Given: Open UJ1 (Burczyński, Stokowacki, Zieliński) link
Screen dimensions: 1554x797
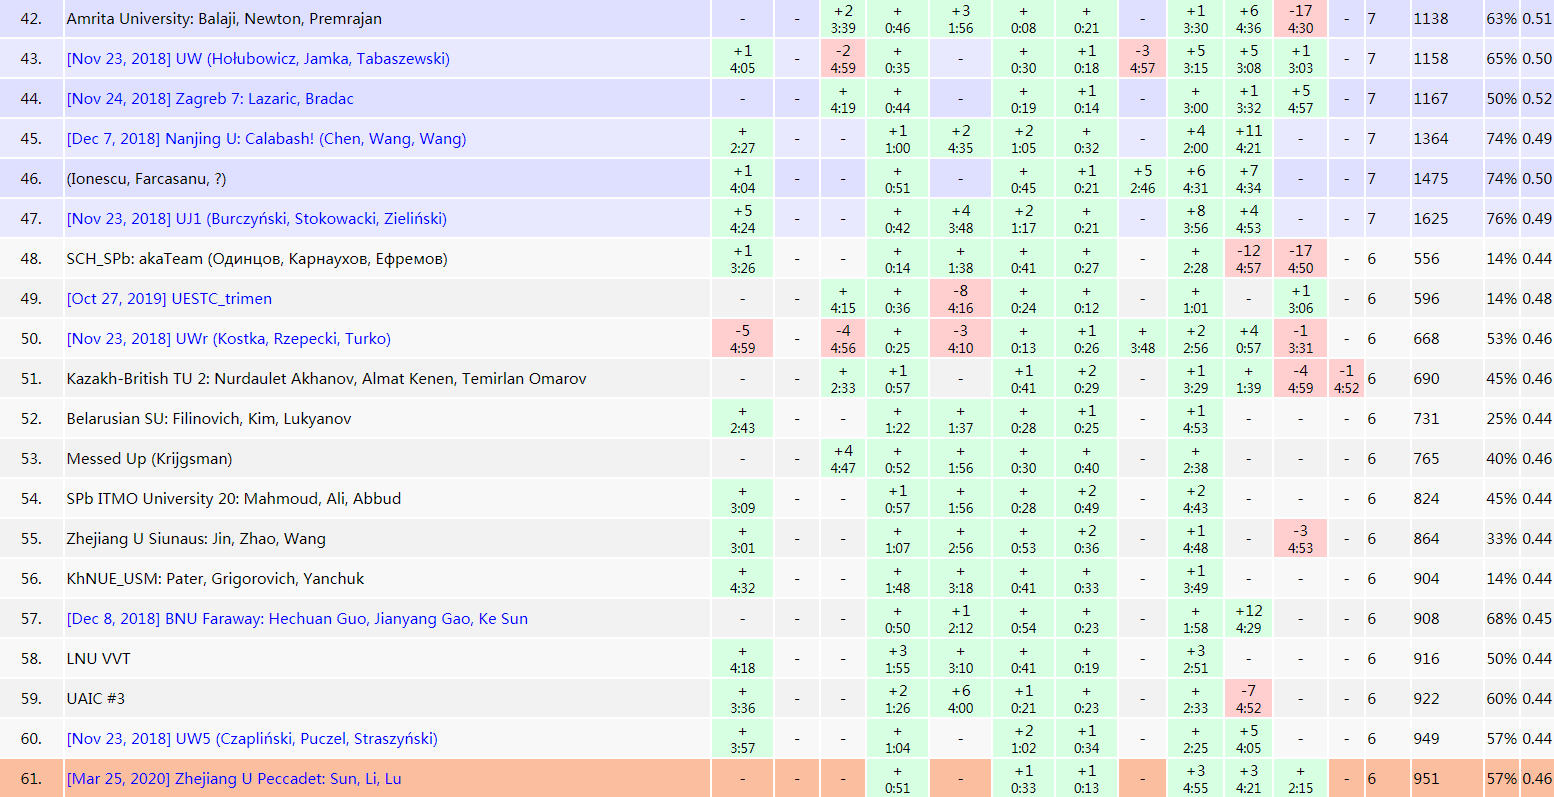Looking at the screenshot, I should pos(256,219).
